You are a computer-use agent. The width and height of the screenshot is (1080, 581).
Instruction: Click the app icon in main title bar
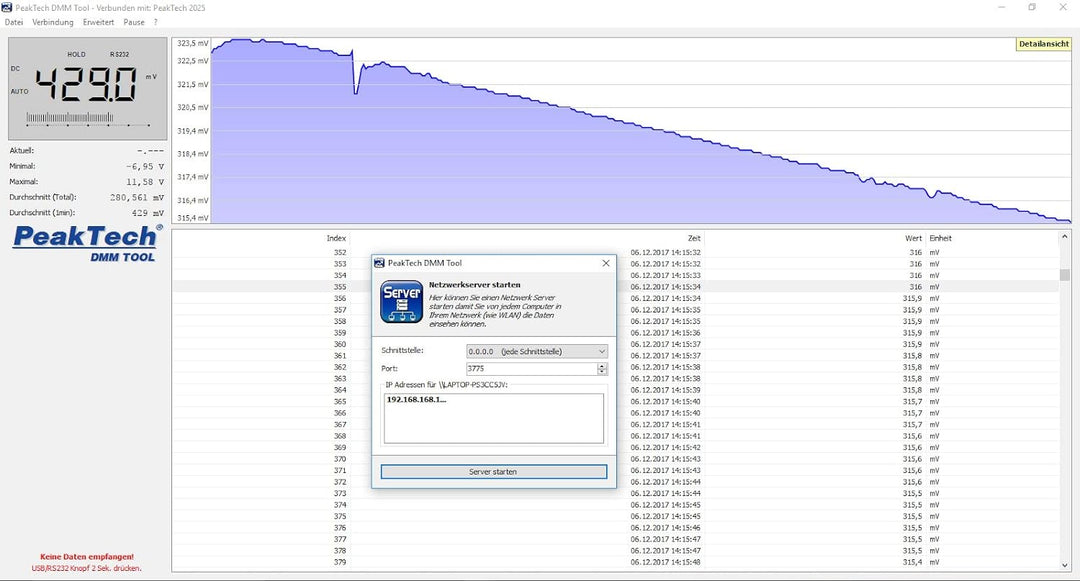[x=7, y=7]
